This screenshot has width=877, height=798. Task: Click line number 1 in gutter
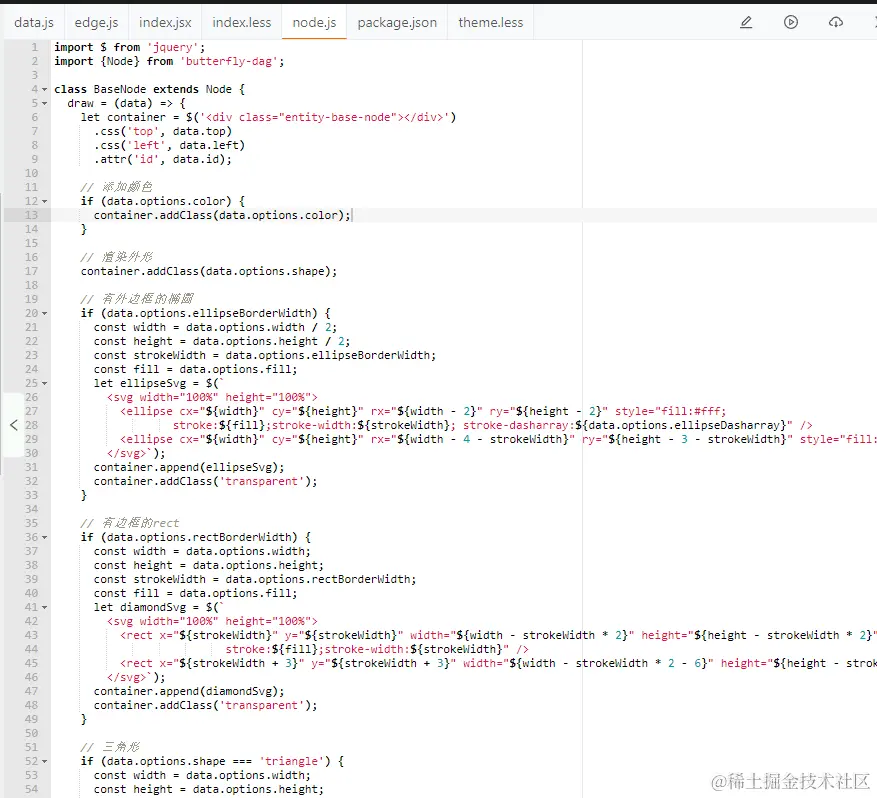35,48
